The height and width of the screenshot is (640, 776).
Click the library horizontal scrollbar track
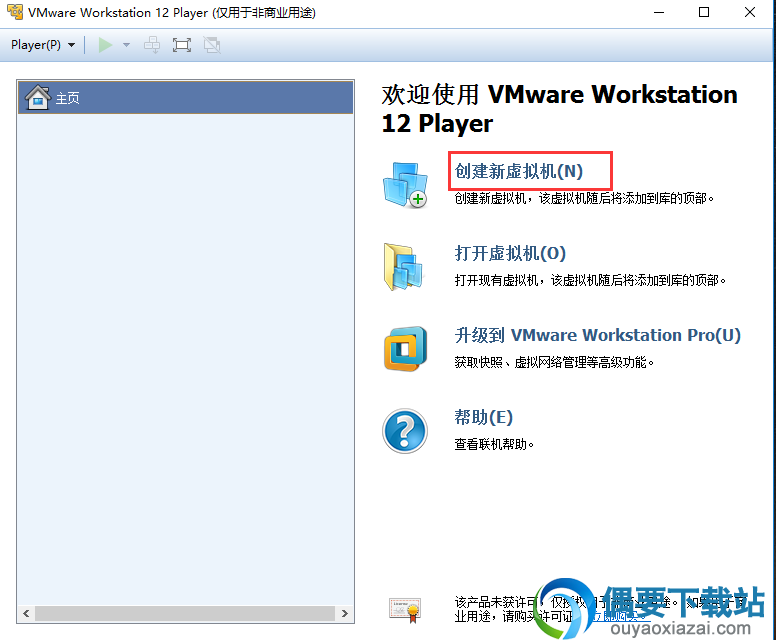click(186, 614)
